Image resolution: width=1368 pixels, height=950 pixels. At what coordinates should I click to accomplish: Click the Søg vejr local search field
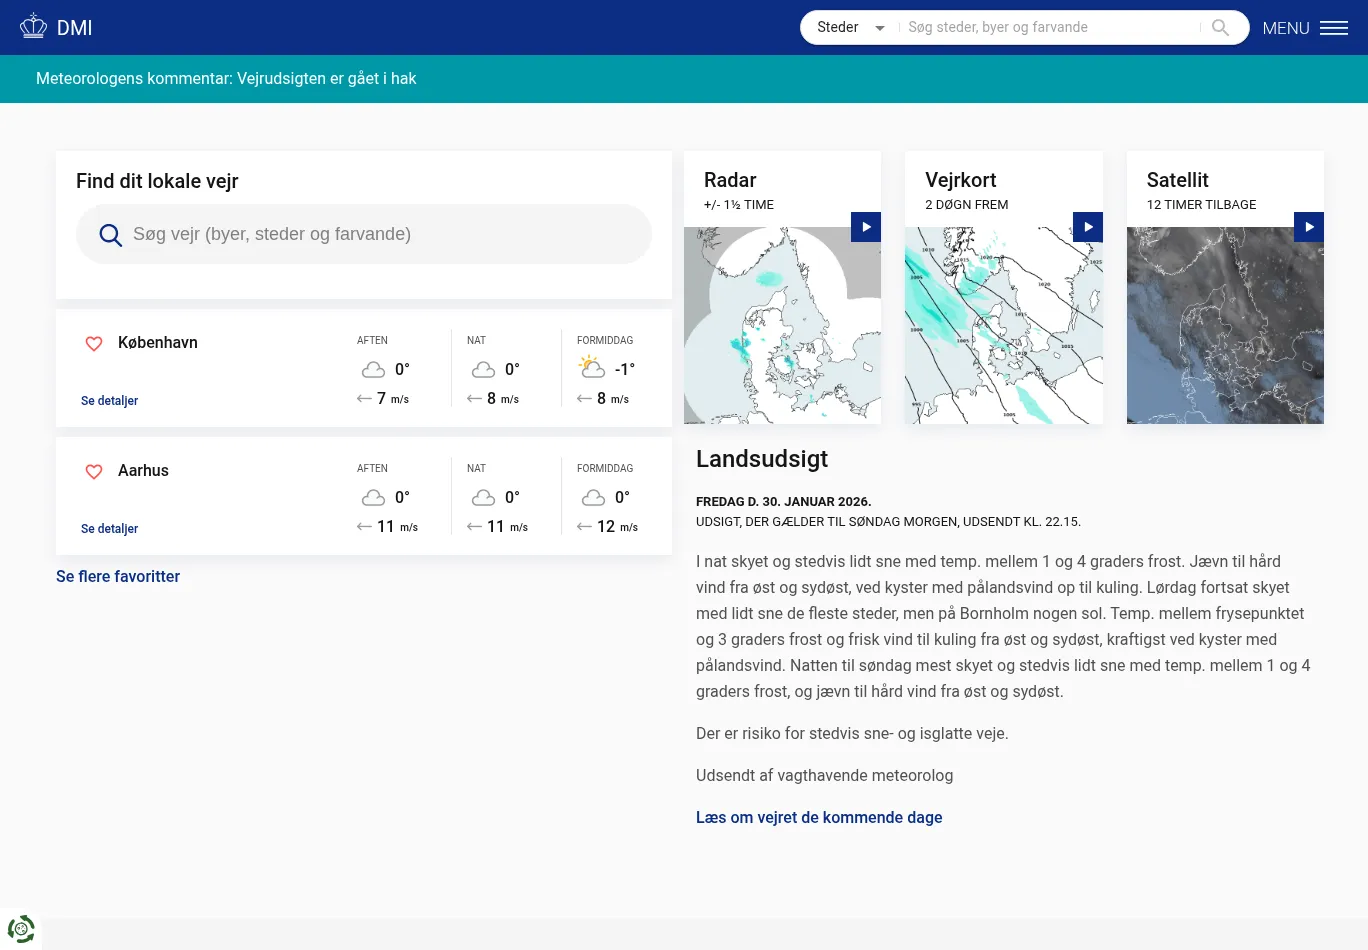(x=380, y=235)
